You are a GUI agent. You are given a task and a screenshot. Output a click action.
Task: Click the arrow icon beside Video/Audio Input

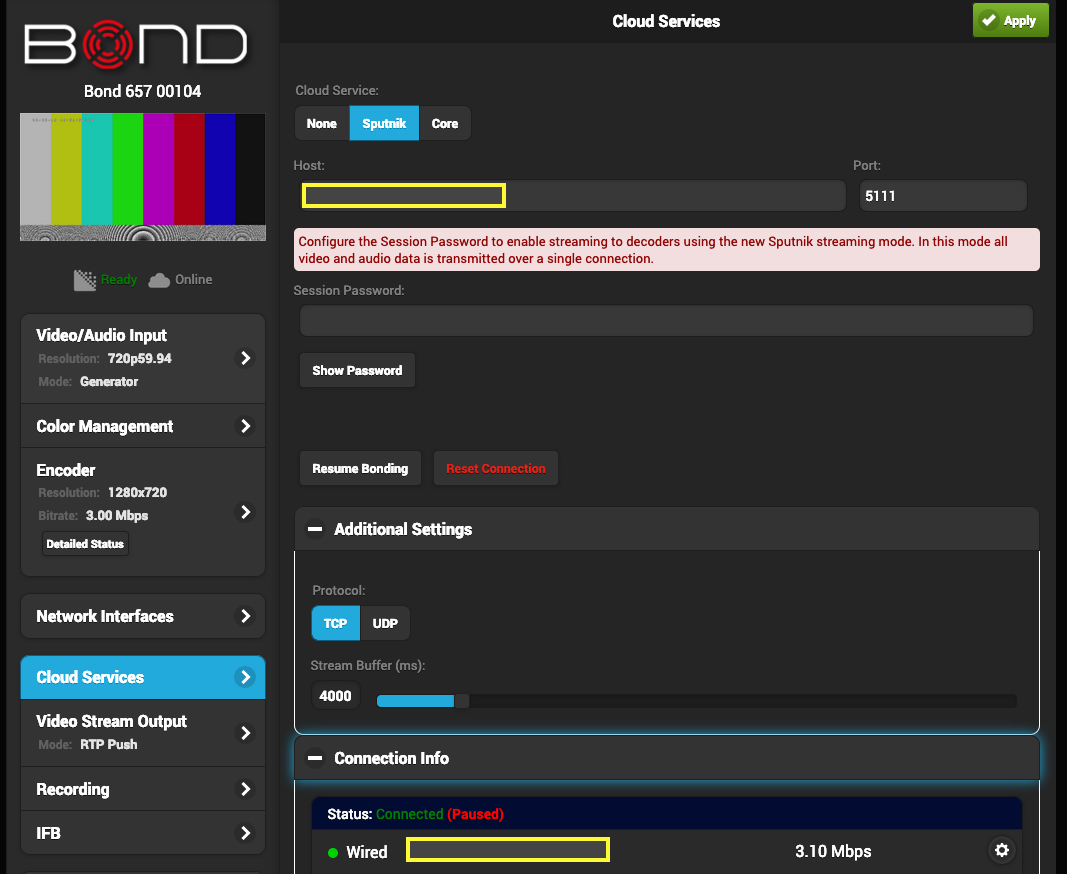coord(245,358)
